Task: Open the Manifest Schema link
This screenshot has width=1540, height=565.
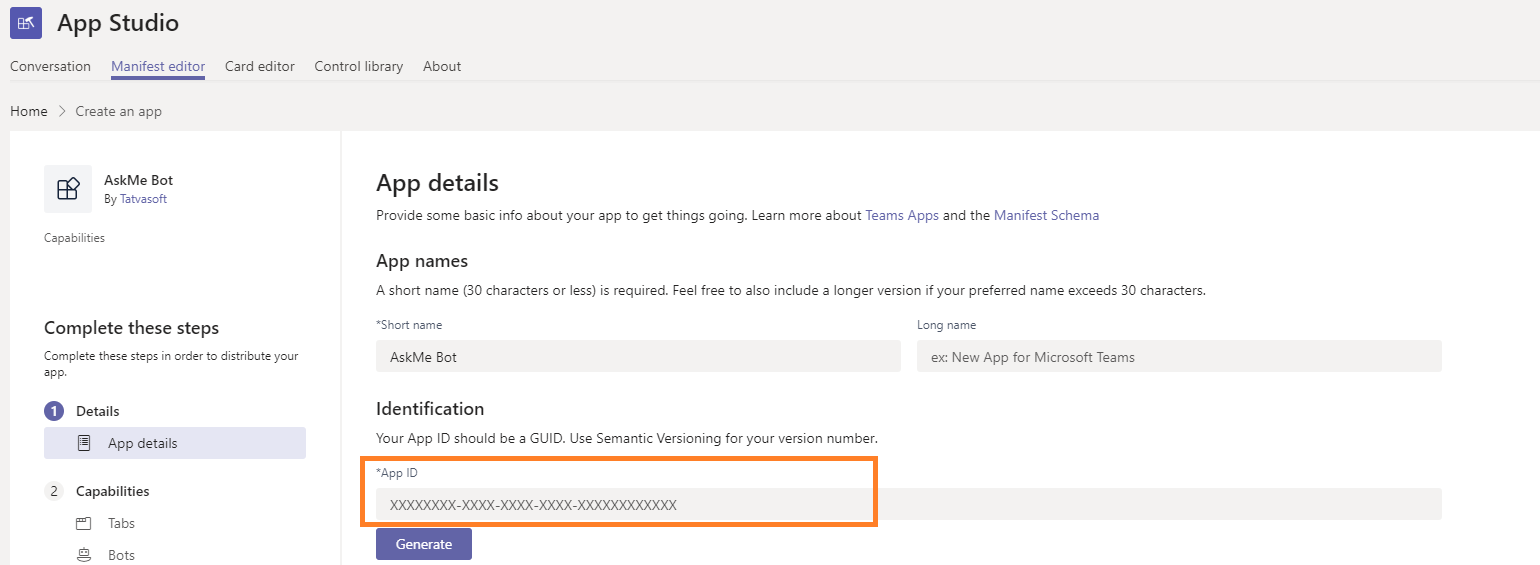Action: click(x=1046, y=215)
